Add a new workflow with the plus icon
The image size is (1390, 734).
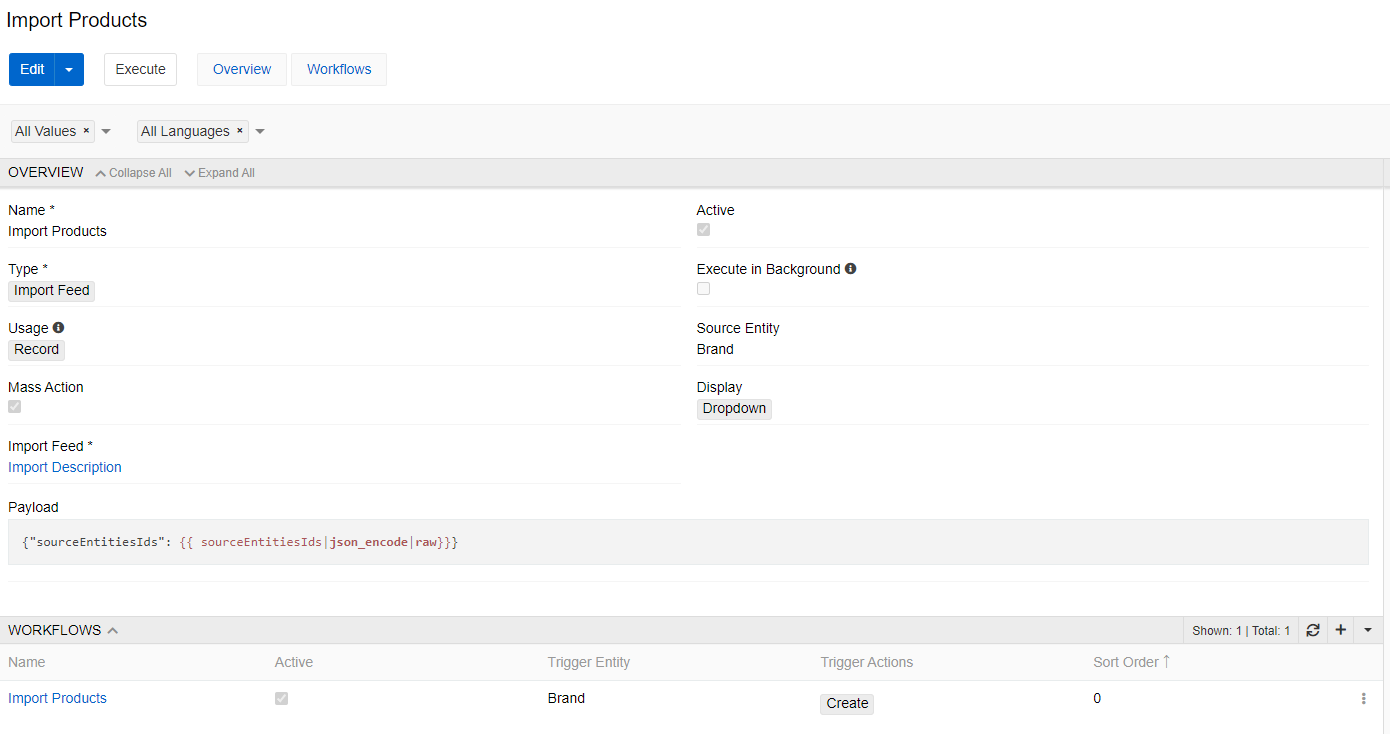click(x=1340, y=630)
